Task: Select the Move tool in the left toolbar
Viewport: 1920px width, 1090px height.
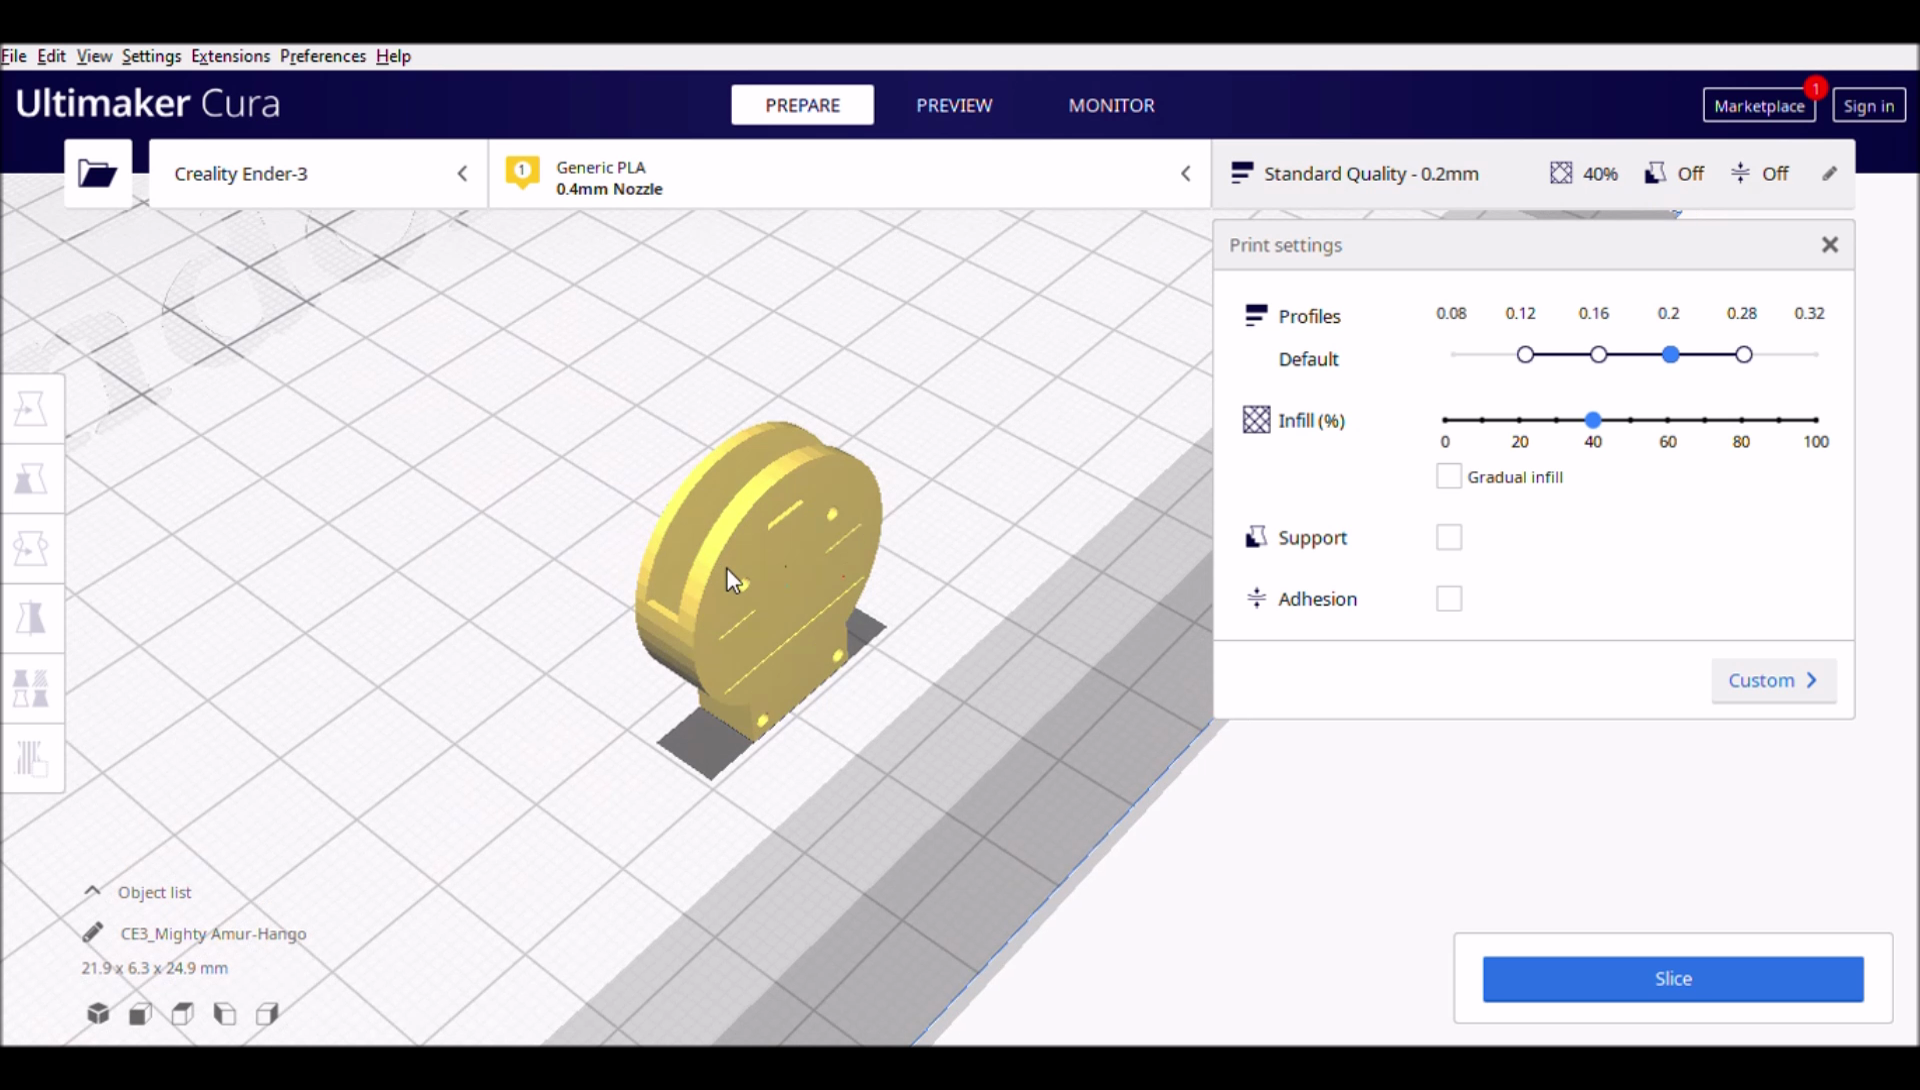Action: [x=33, y=408]
